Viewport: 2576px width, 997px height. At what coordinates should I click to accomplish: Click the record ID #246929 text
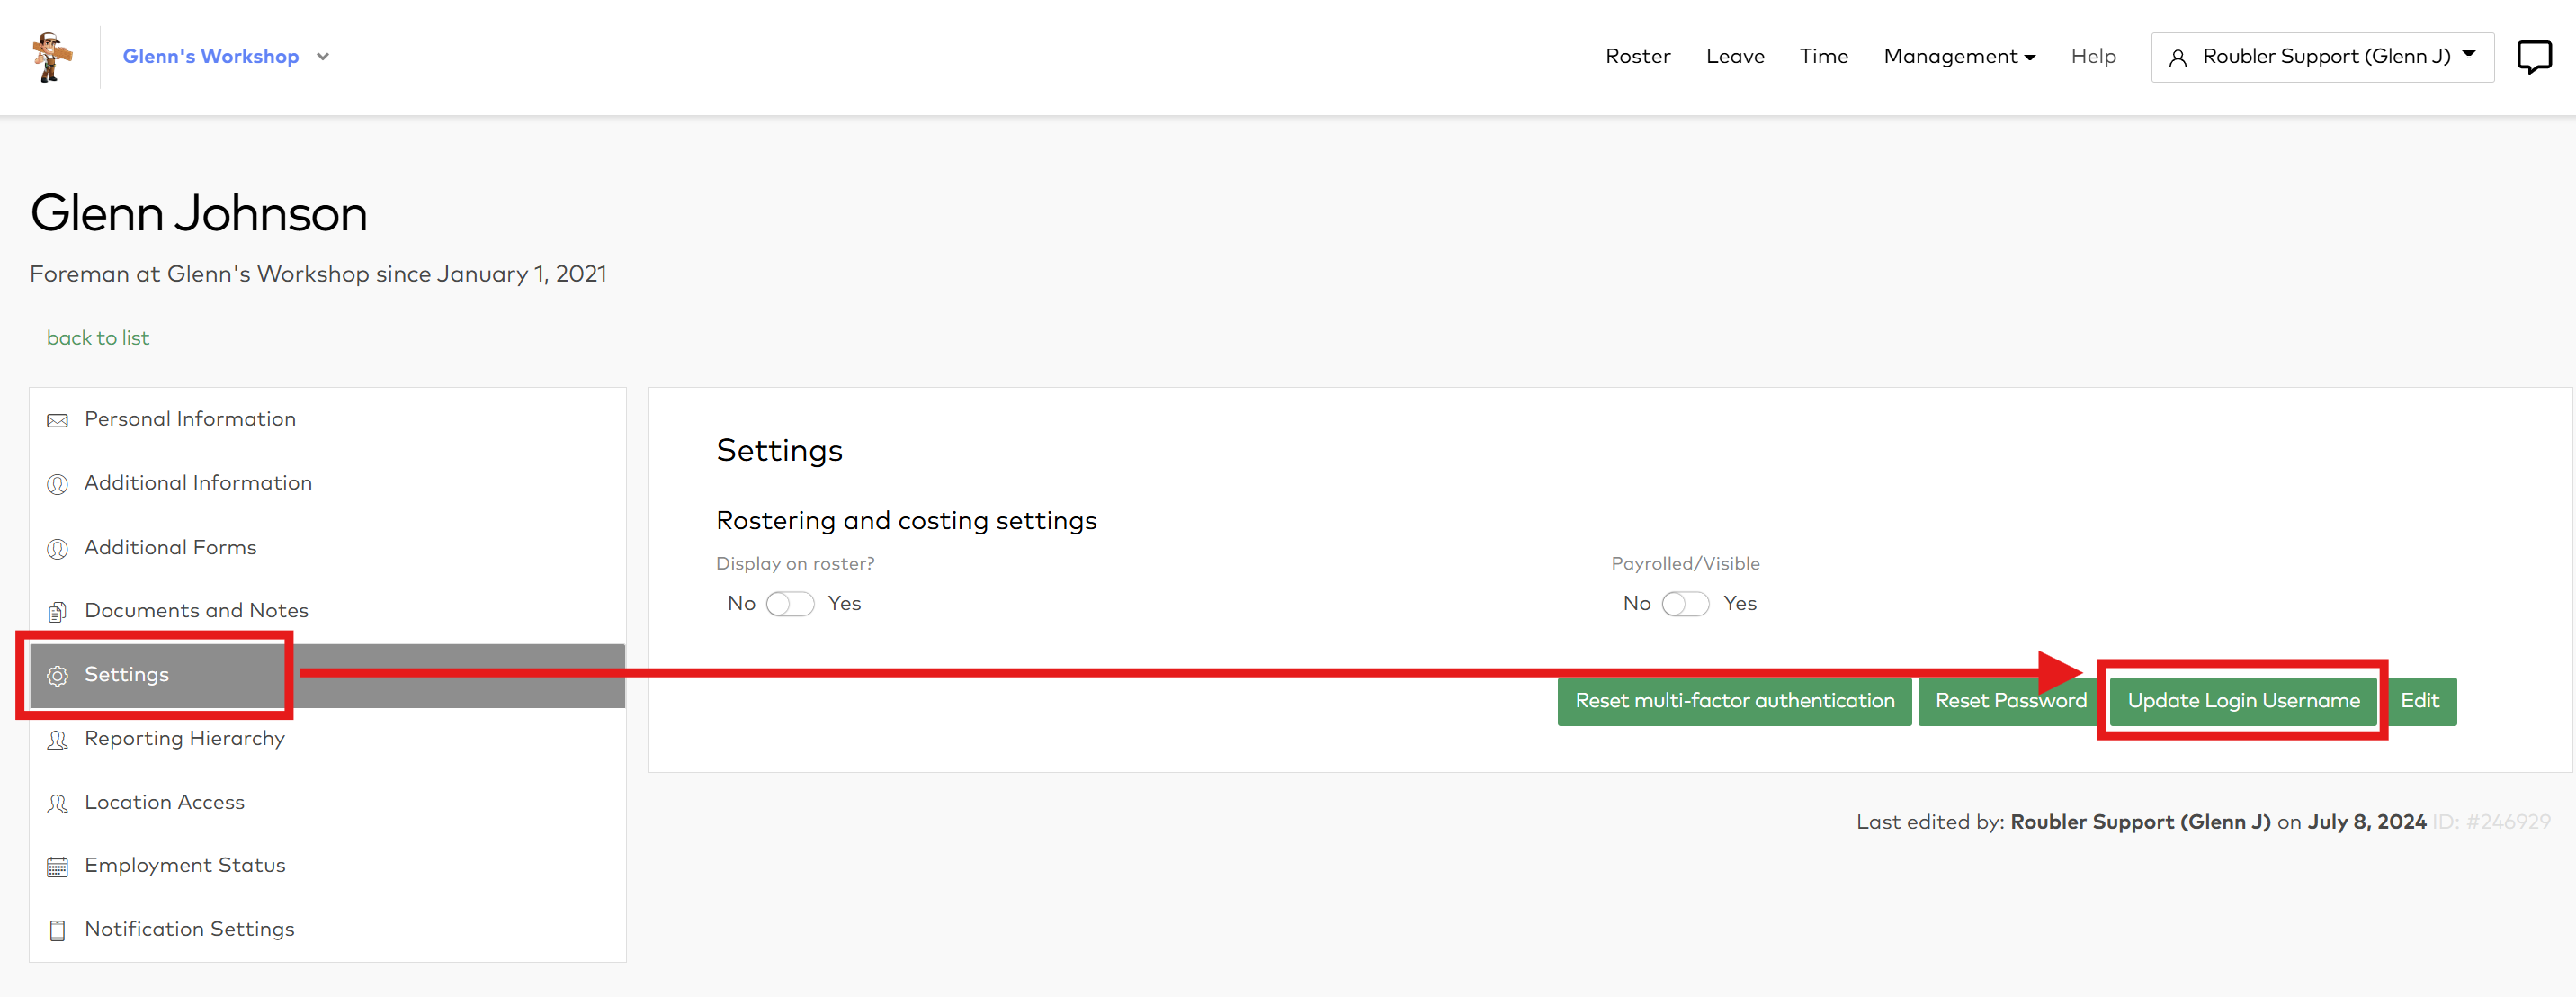(x=2491, y=822)
